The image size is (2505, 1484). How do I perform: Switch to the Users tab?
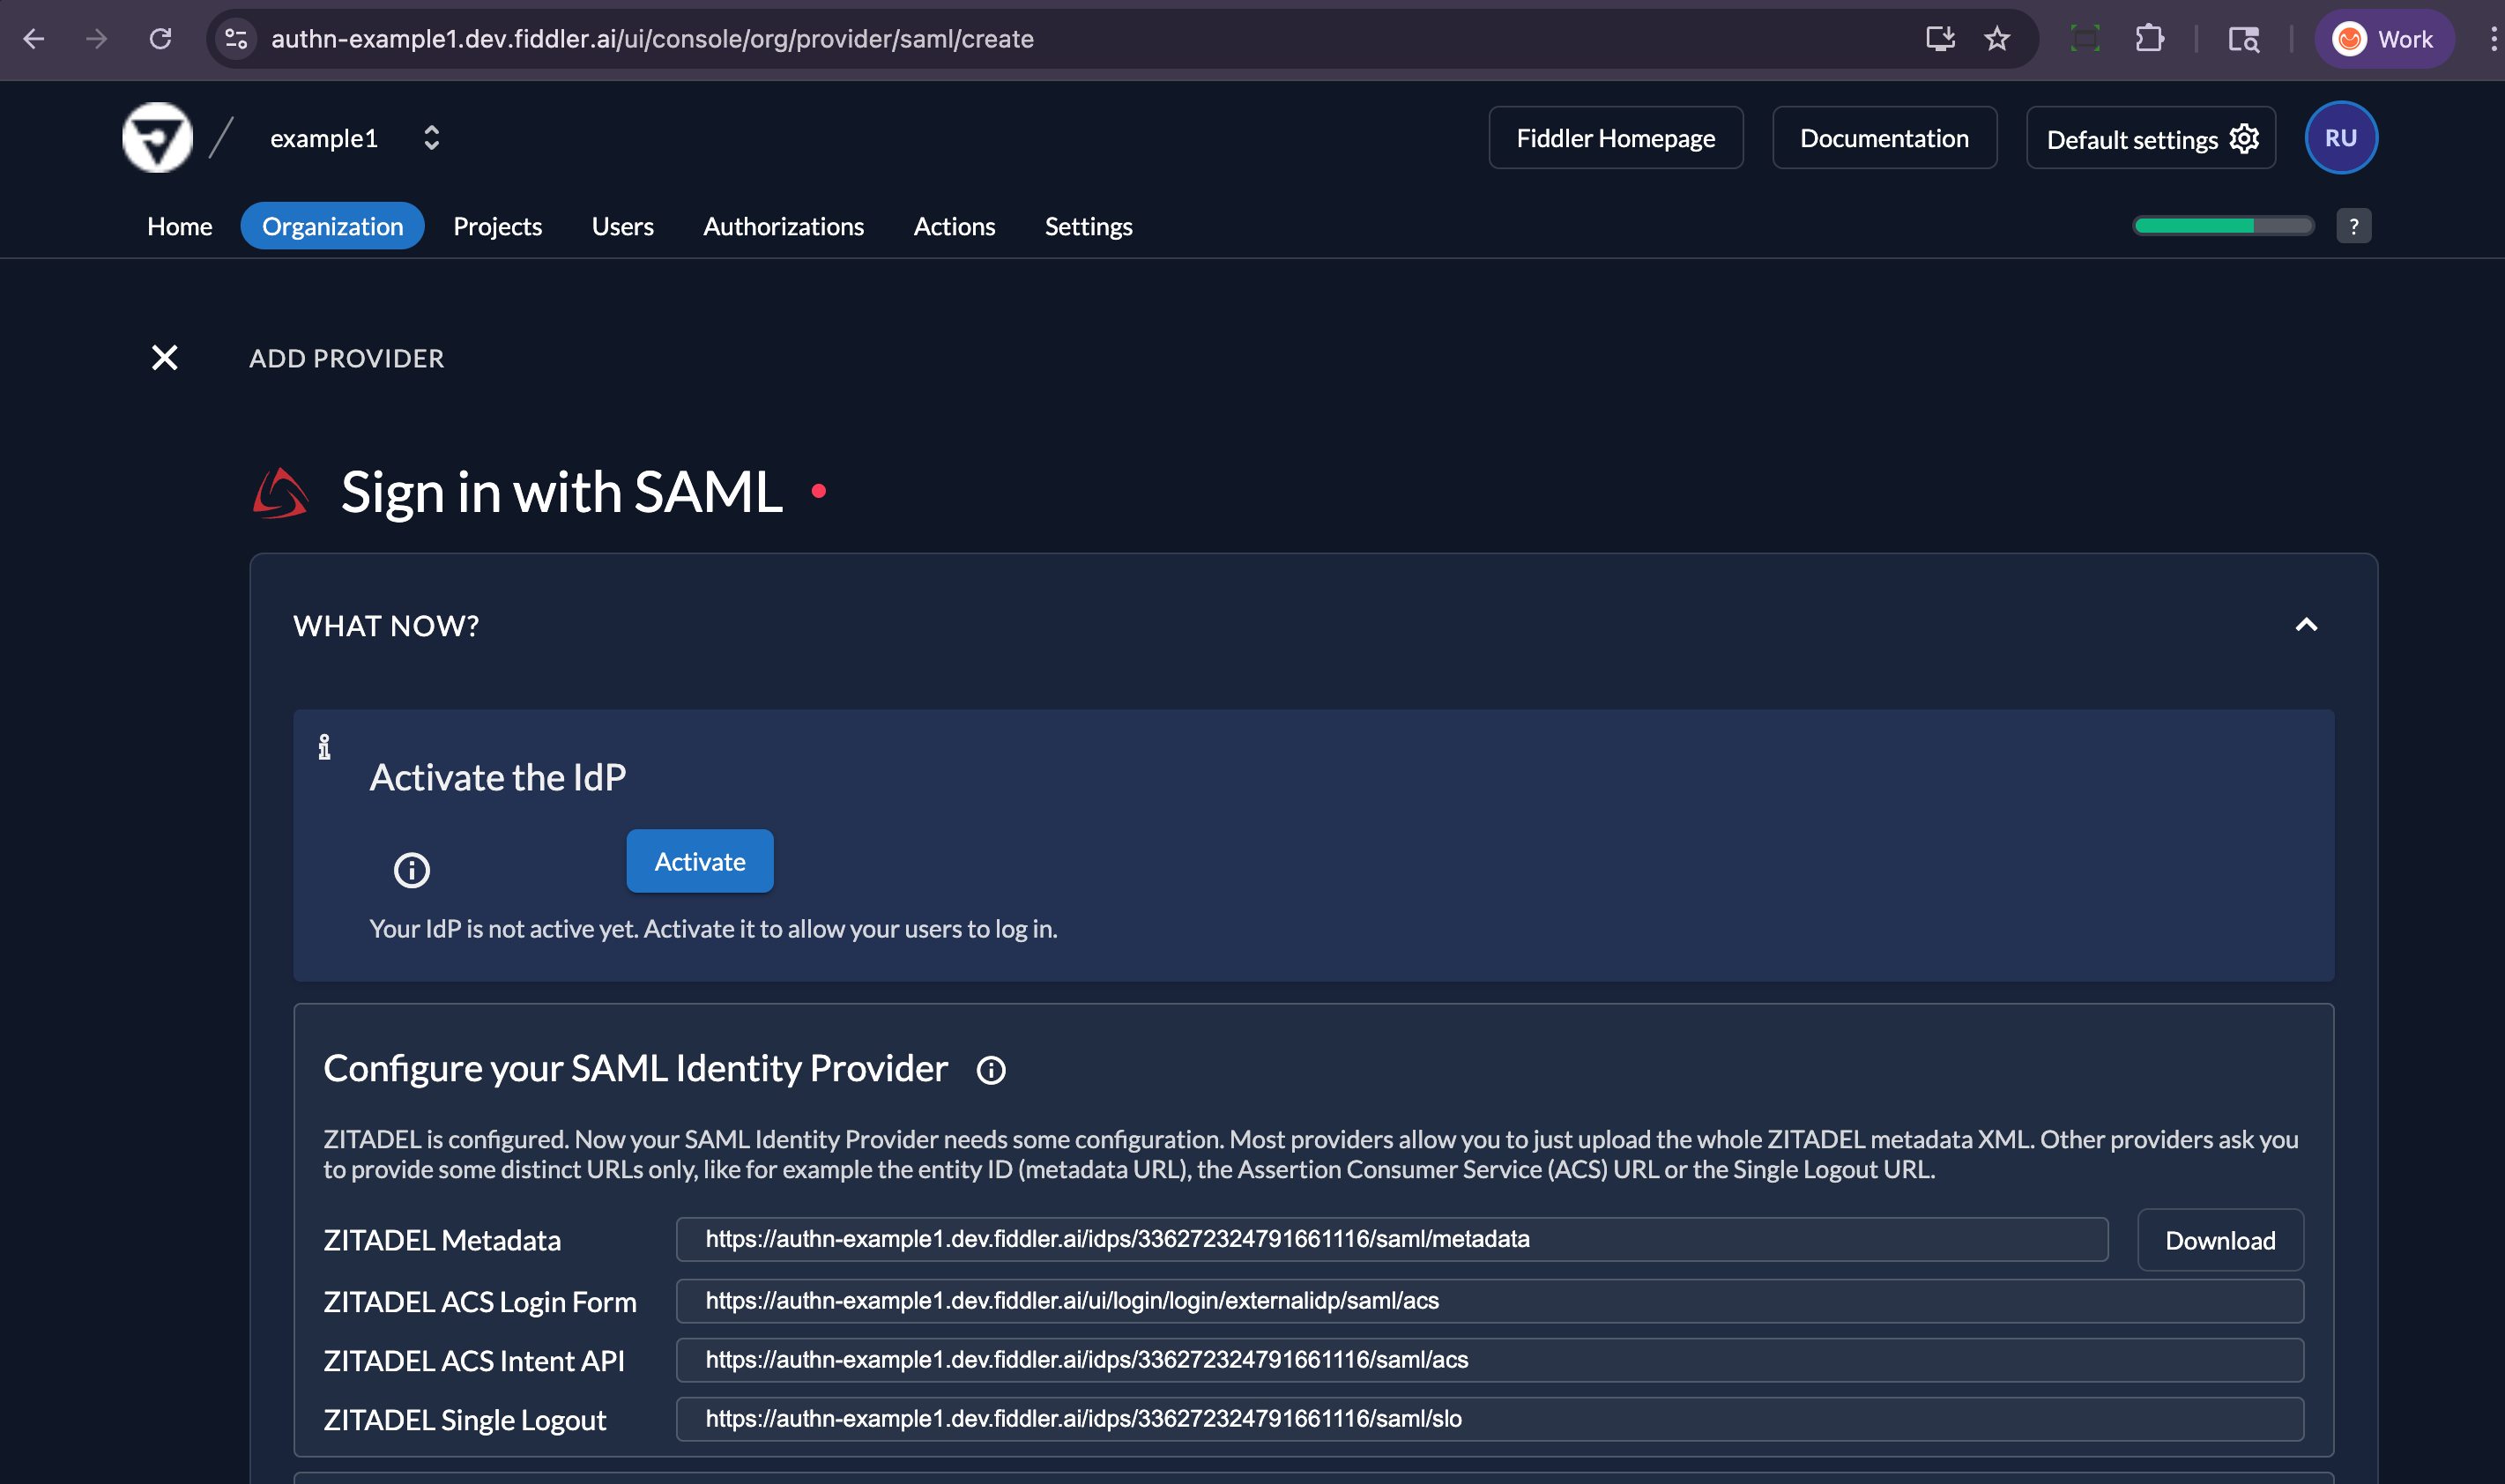click(622, 226)
